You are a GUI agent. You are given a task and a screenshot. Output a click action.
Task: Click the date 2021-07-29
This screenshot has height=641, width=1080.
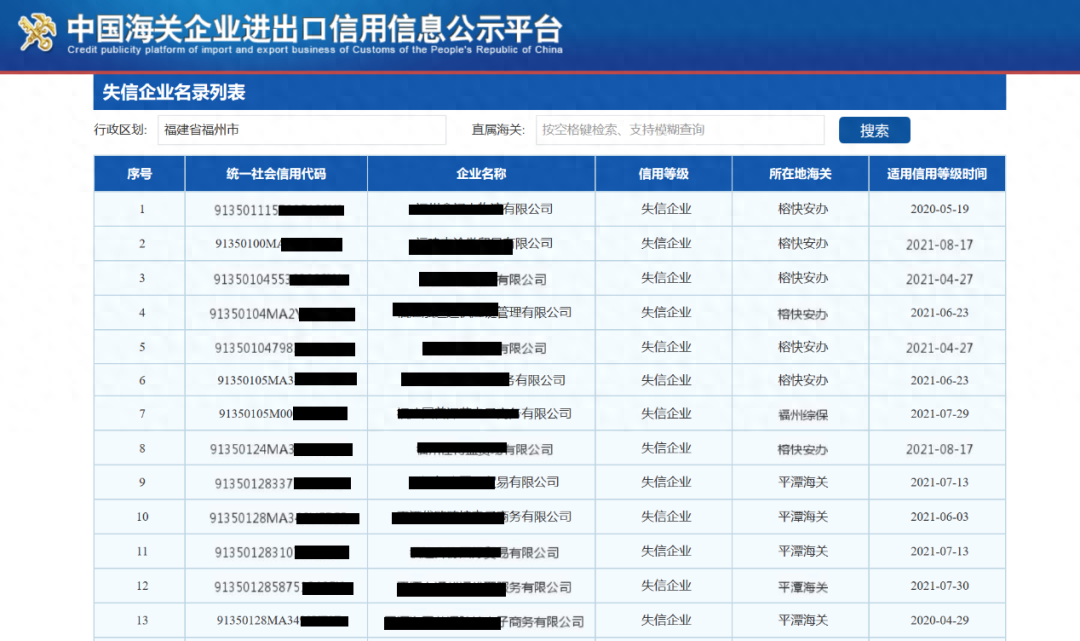(939, 413)
